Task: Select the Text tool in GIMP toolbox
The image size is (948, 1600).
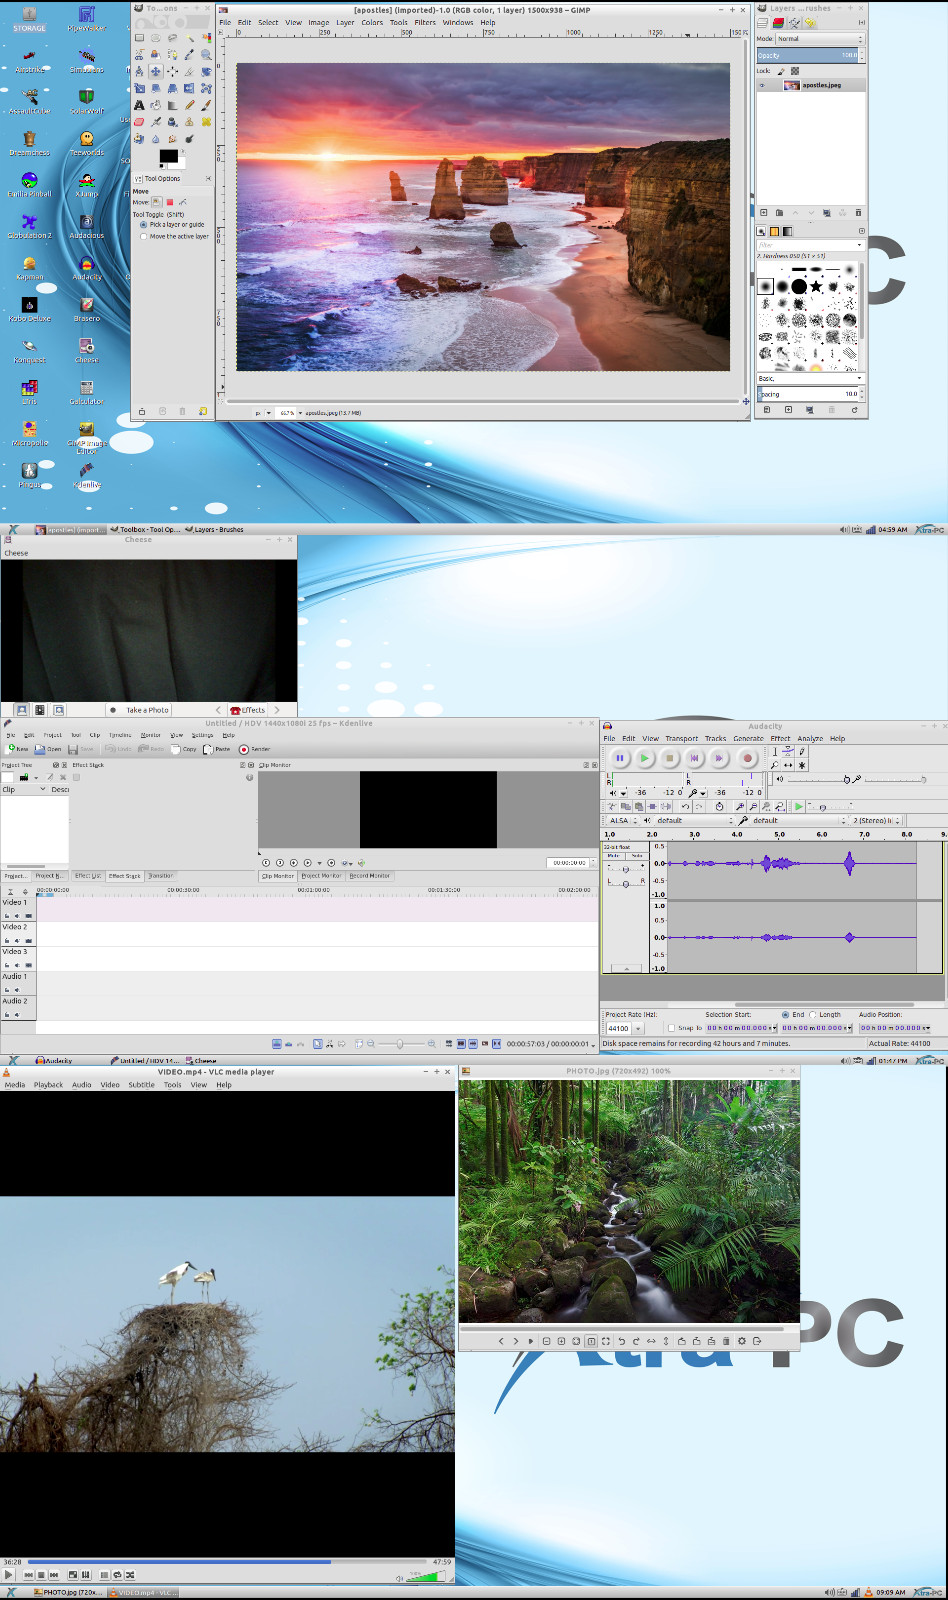Action: [139, 105]
